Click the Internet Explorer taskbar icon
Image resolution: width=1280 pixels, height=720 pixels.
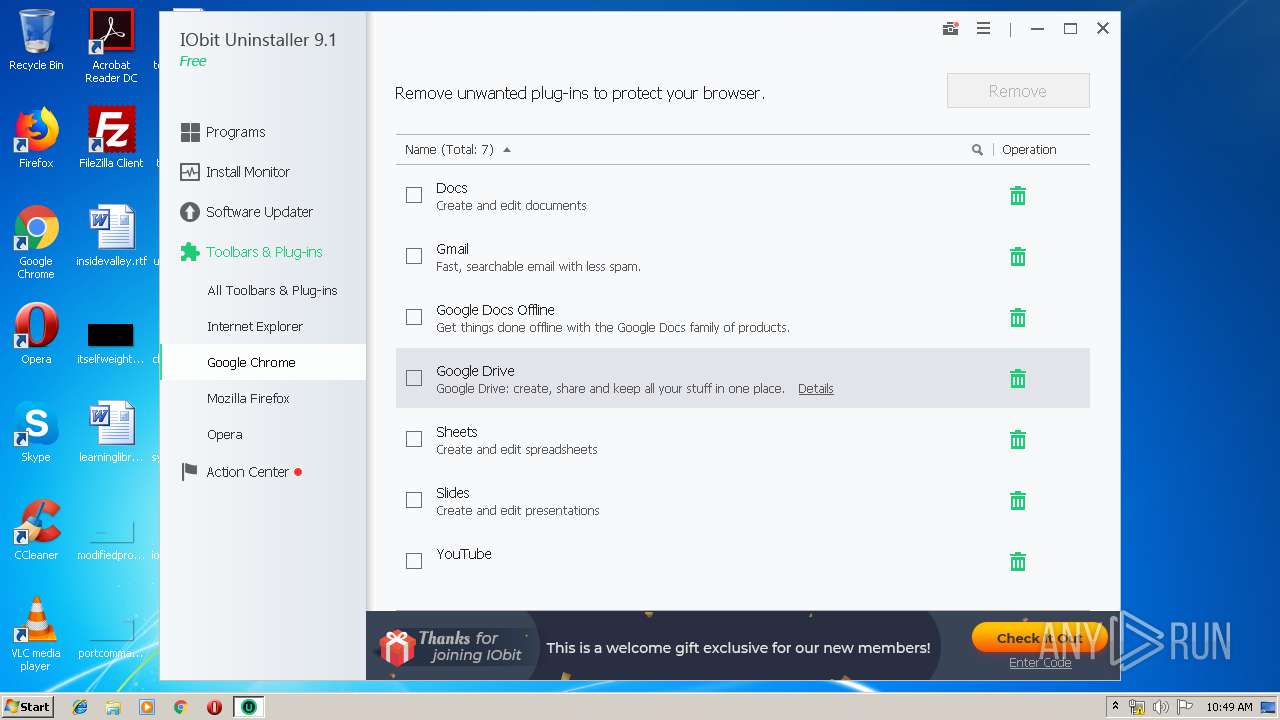(x=80, y=707)
